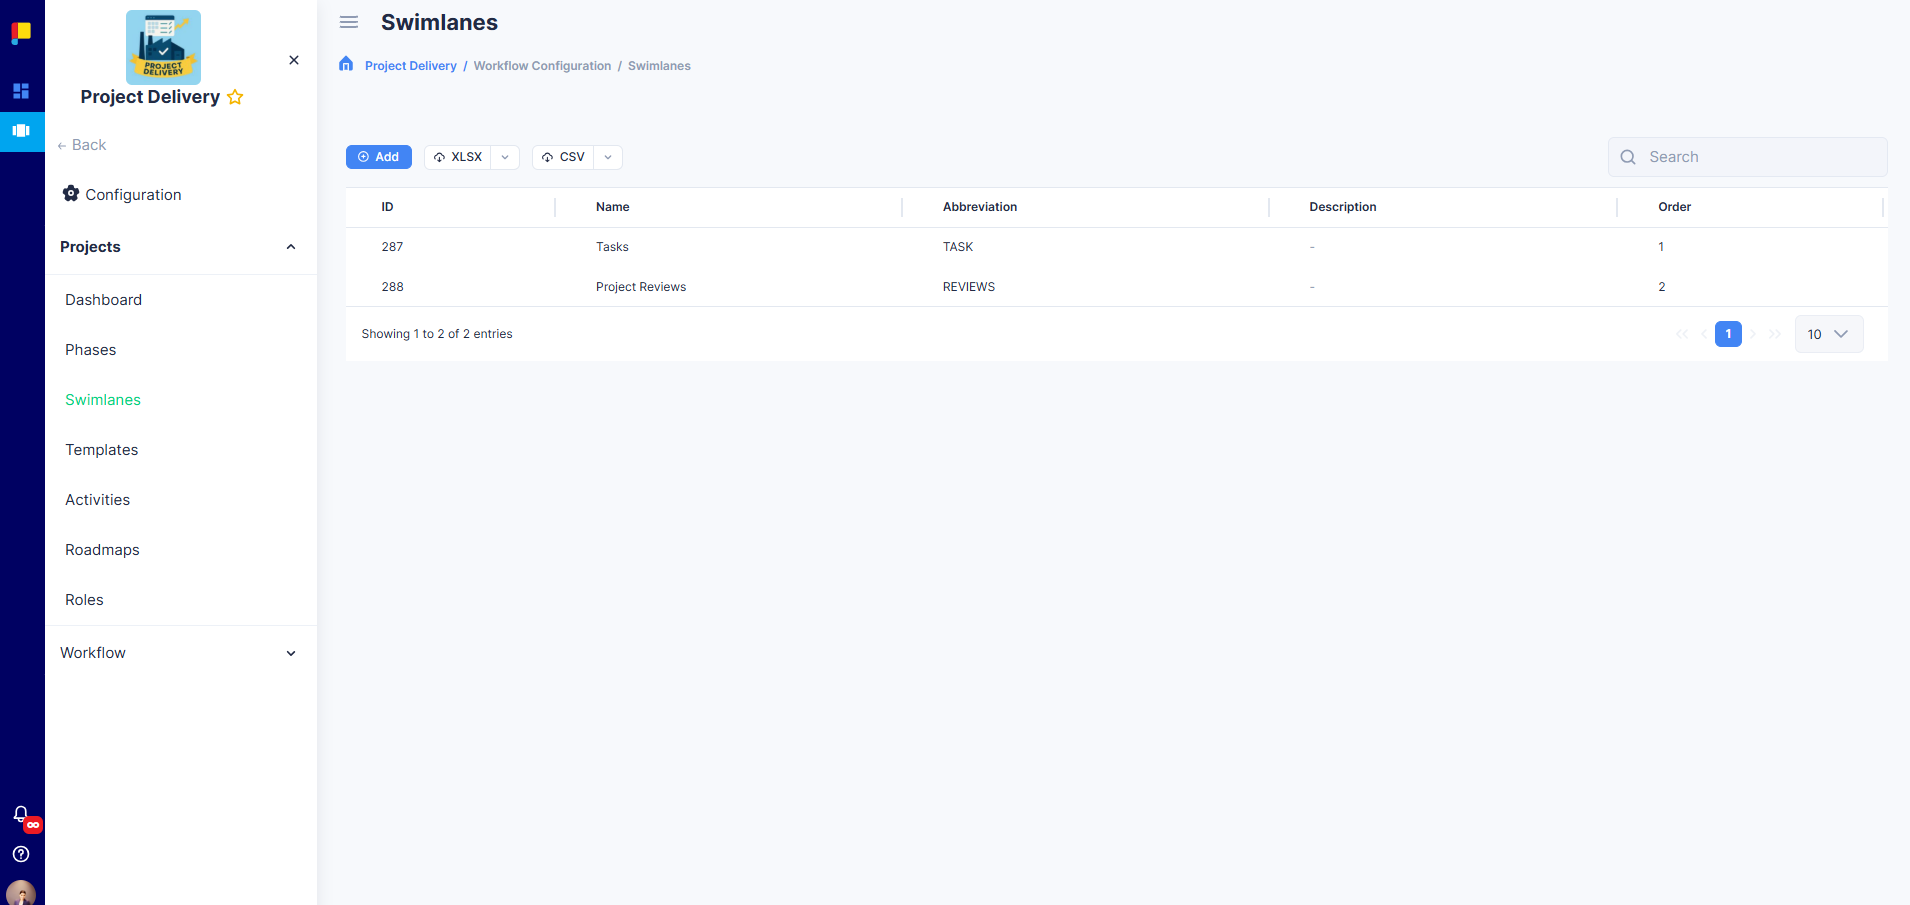Click the app logo icon at top-left
The image size is (1910, 905).
21,33
